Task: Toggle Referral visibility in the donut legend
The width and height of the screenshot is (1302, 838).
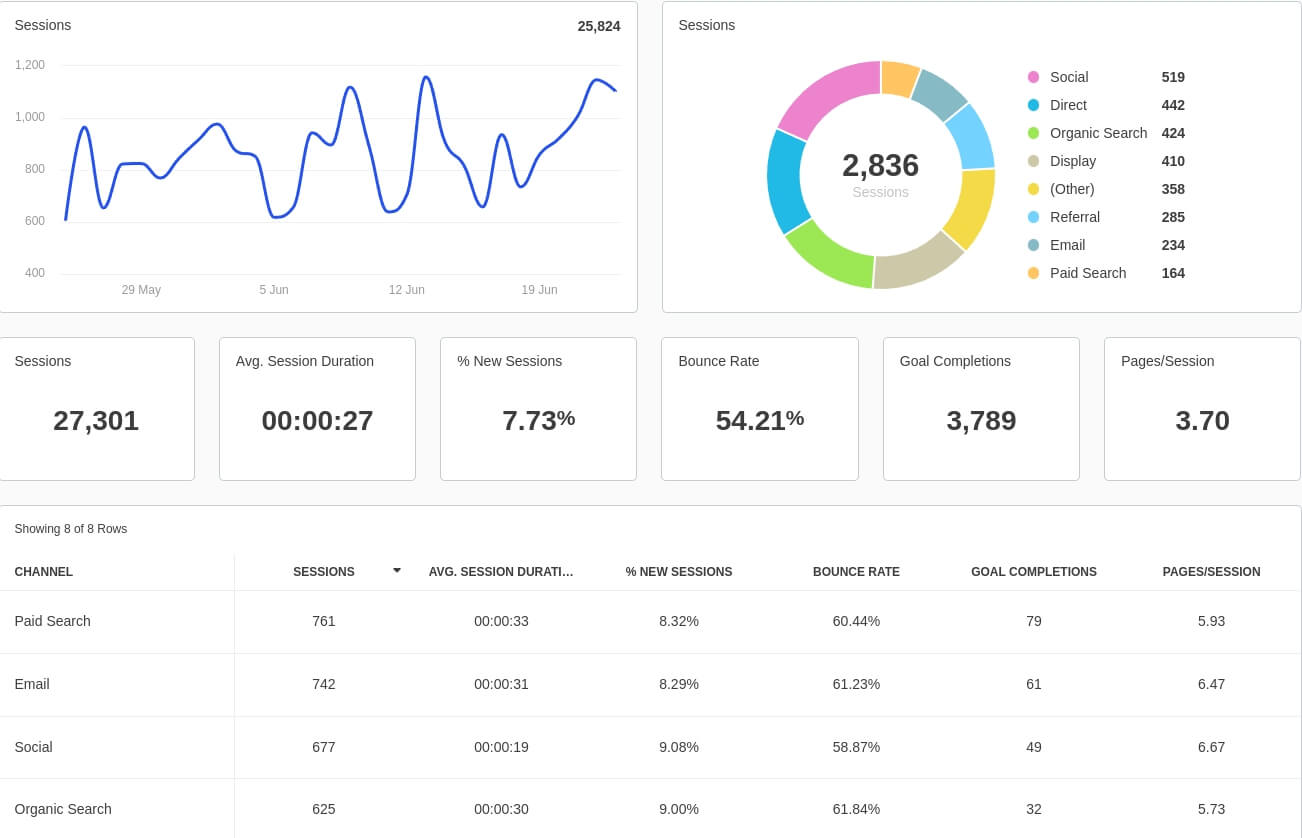Action: pos(1075,217)
